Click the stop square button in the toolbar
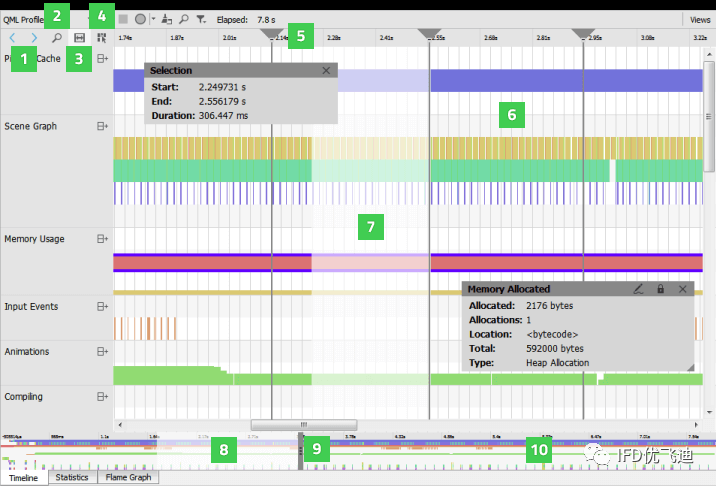The height and width of the screenshot is (486, 716). coord(123,19)
